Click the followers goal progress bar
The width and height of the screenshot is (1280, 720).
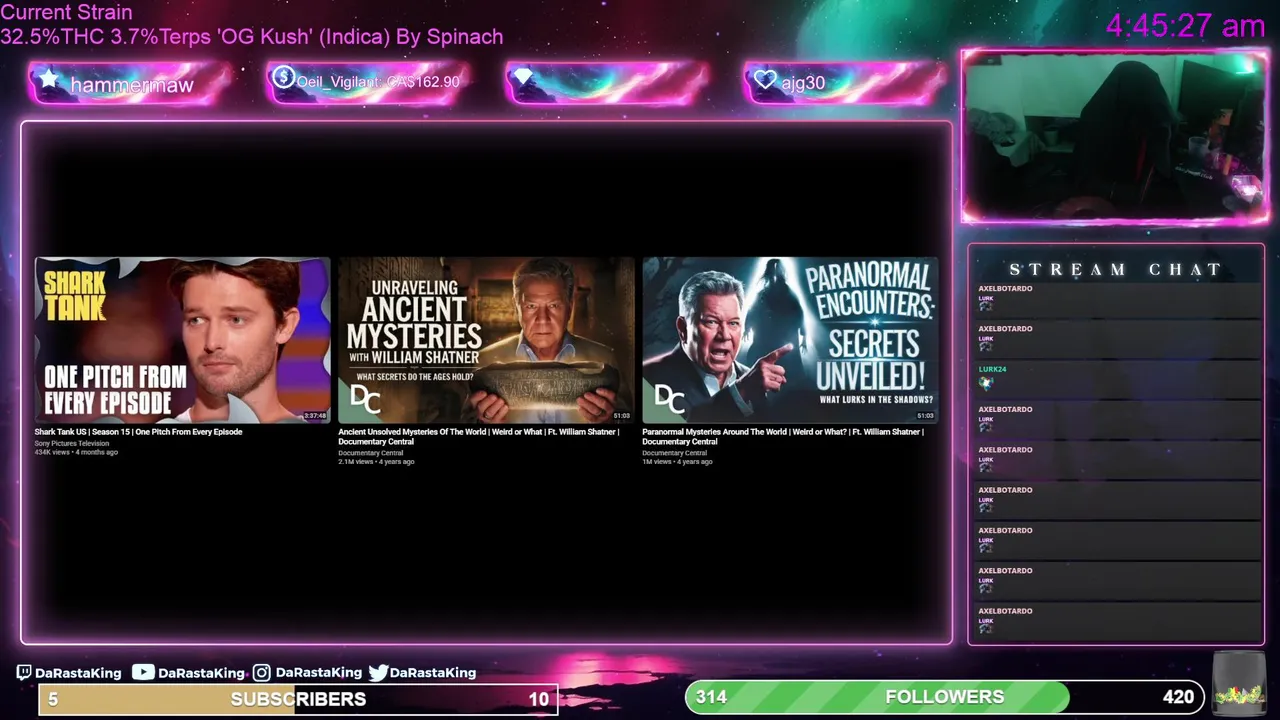(x=945, y=697)
